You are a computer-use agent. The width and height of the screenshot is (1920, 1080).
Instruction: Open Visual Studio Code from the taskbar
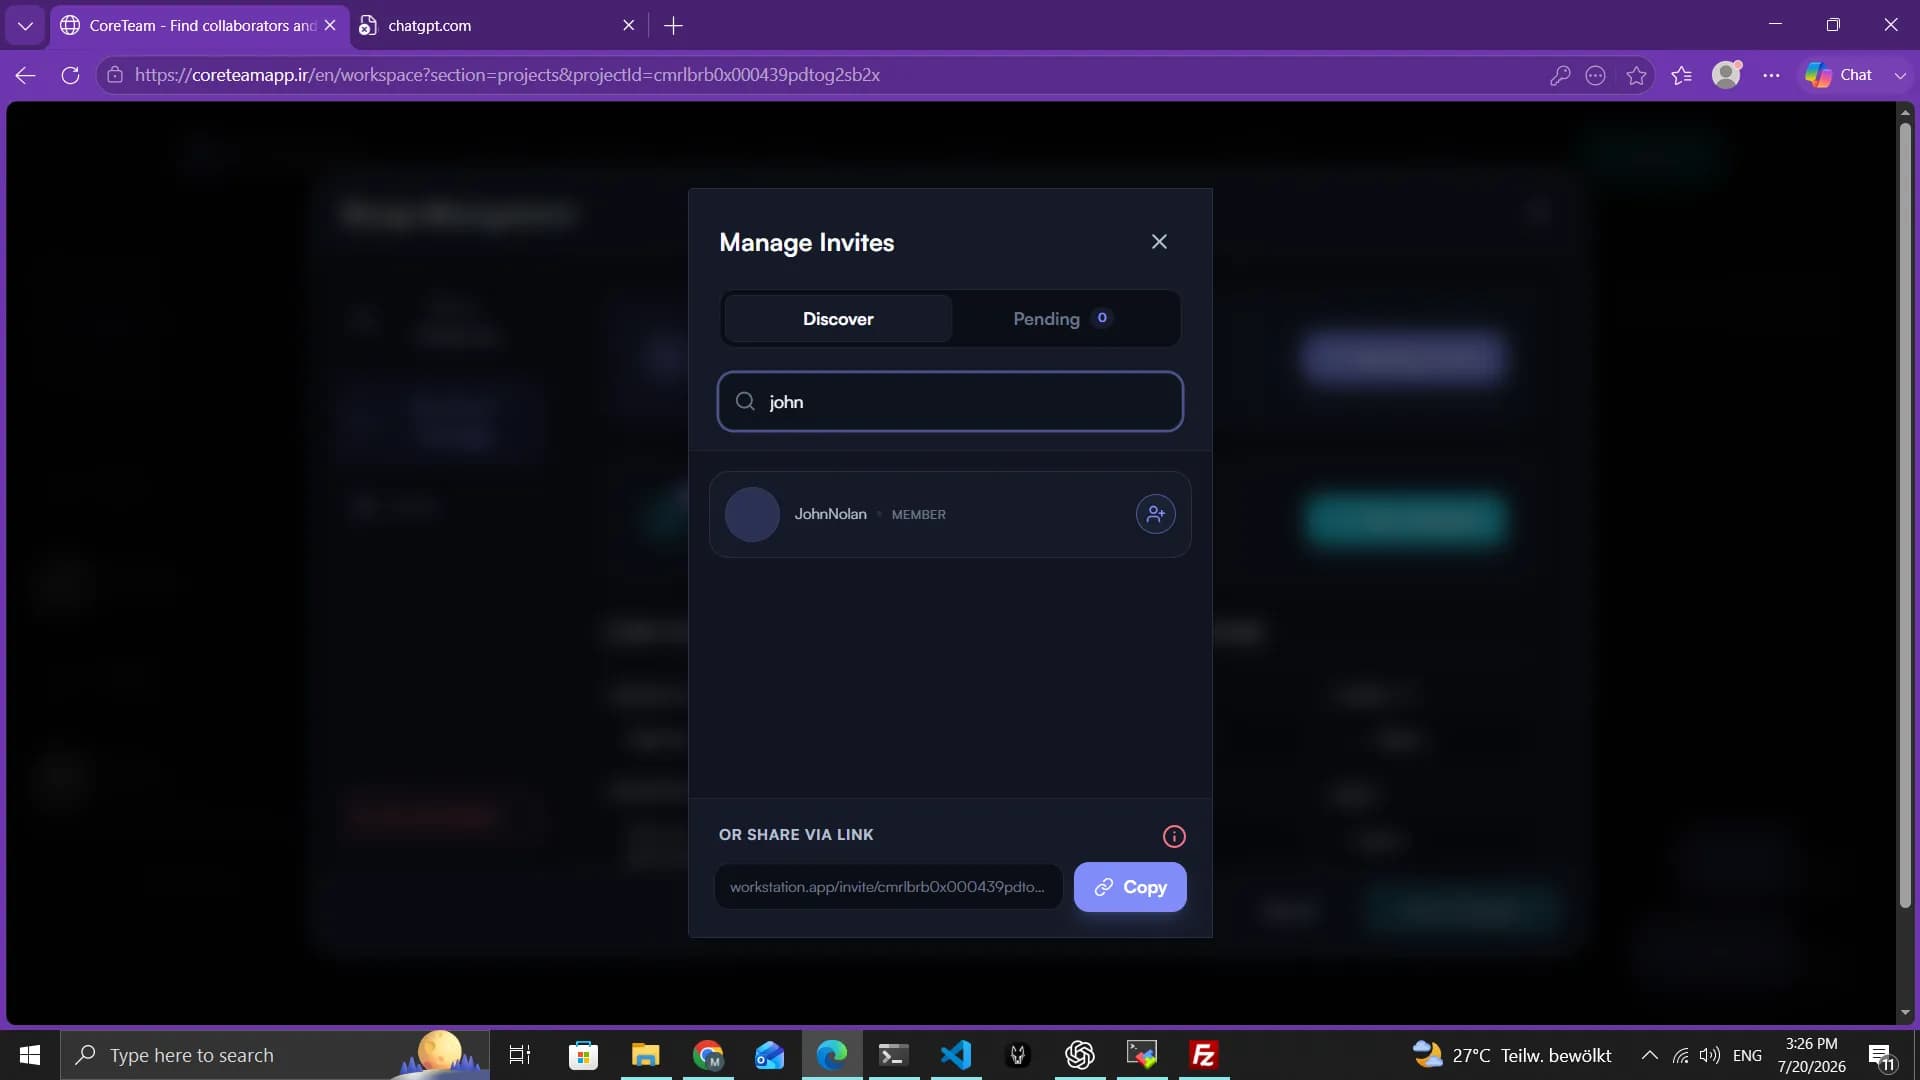click(956, 1055)
